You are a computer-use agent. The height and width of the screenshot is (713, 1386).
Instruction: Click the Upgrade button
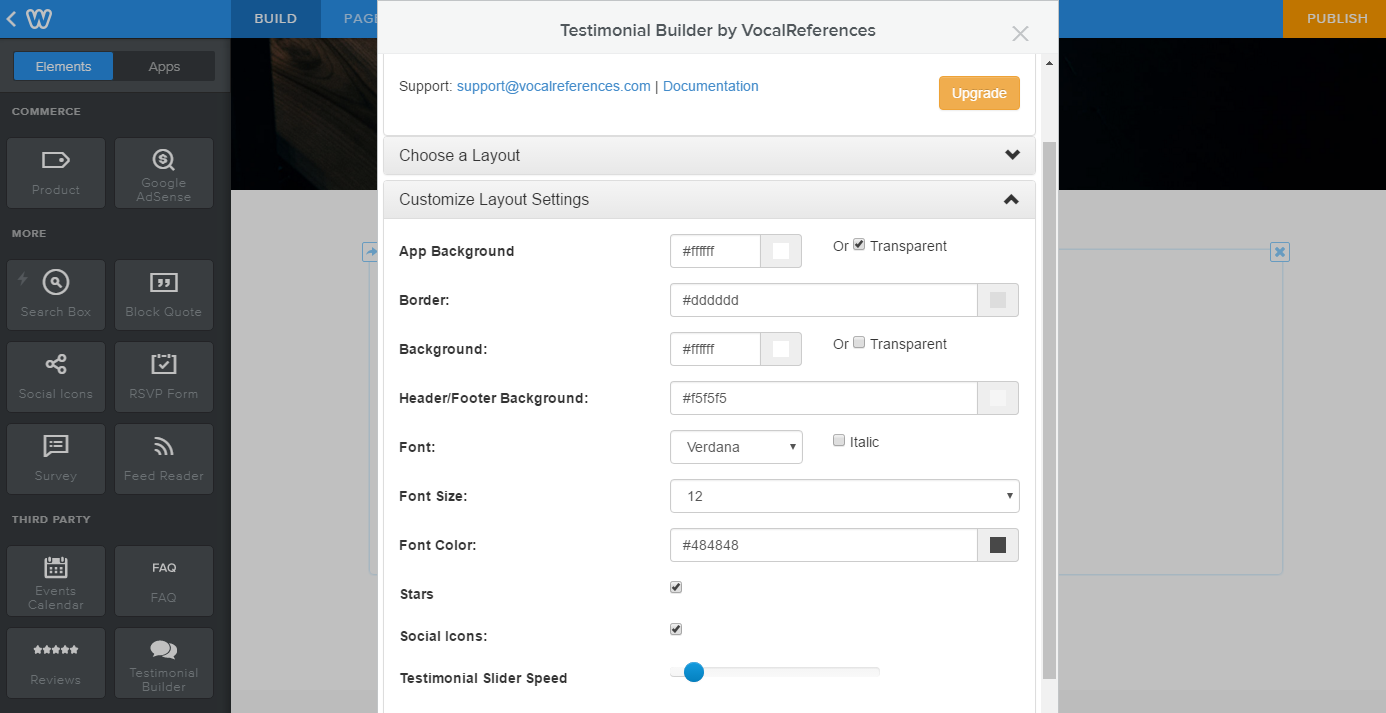pos(979,93)
